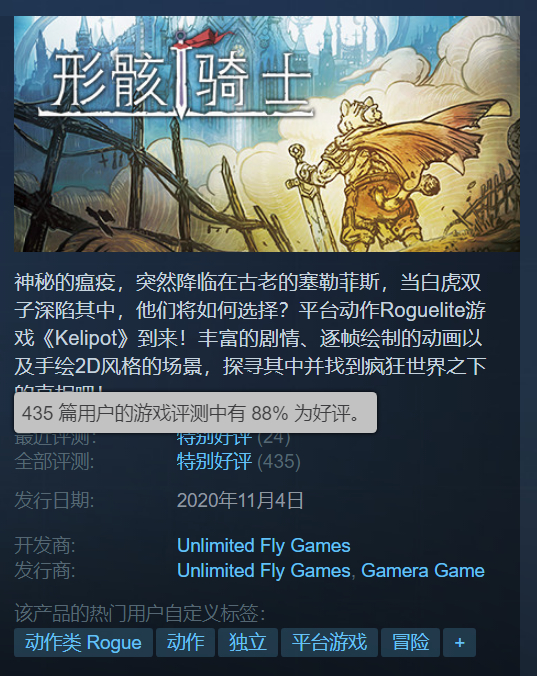Visit Gamera Game publisher page
Viewport: 537px width, 676px height.
[x=423, y=570]
